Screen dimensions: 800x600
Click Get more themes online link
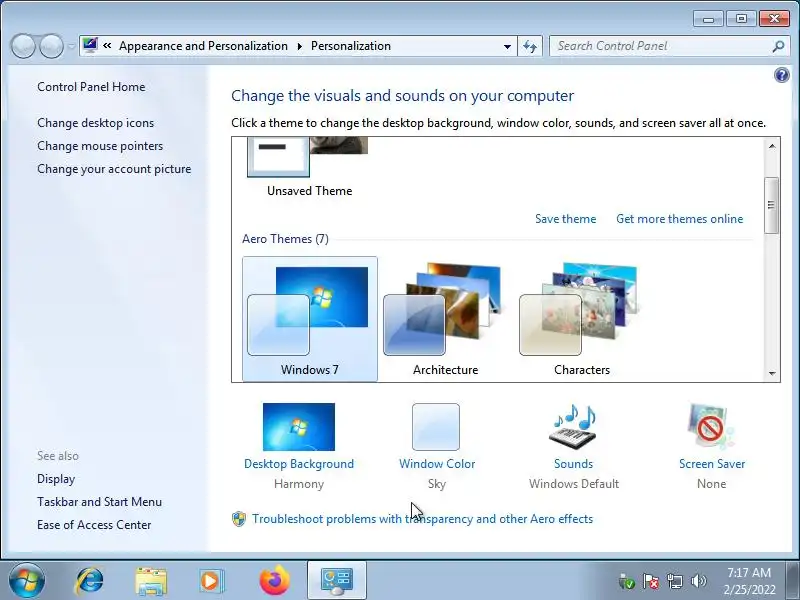[x=680, y=219]
